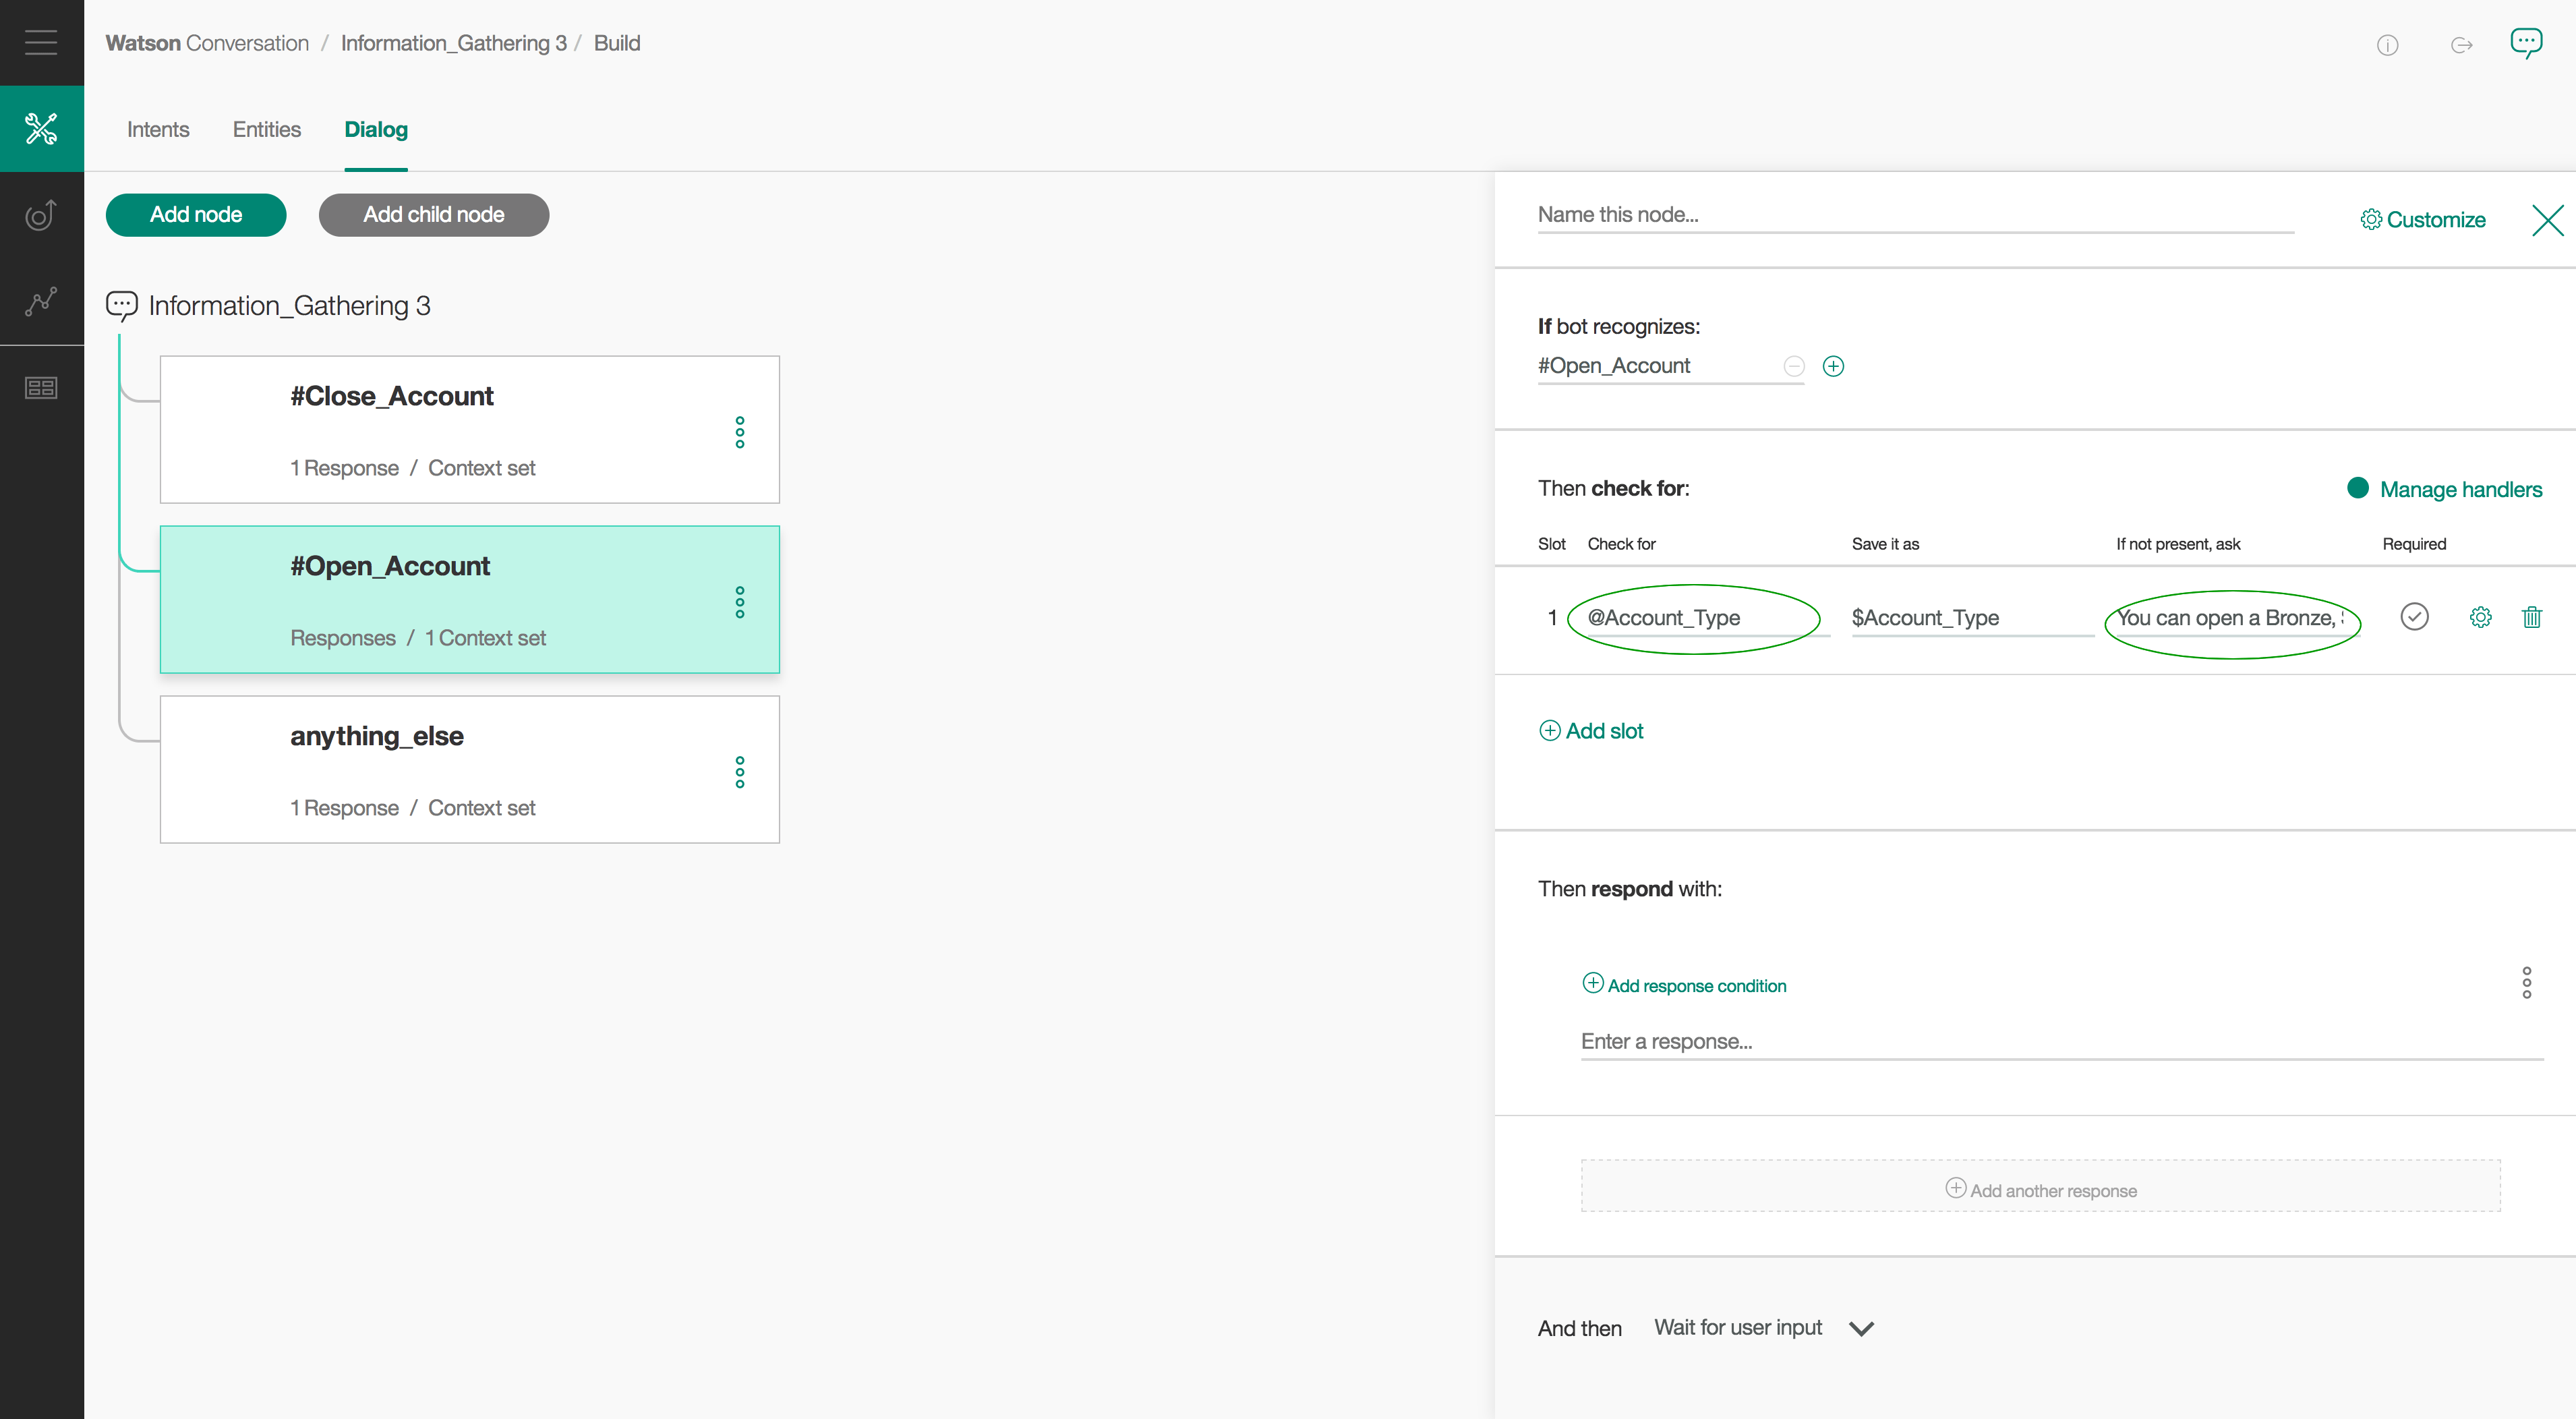Open the Try it out chat panel
The width and height of the screenshot is (2576, 1419).
pyautogui.click(x=2525, y=43)
